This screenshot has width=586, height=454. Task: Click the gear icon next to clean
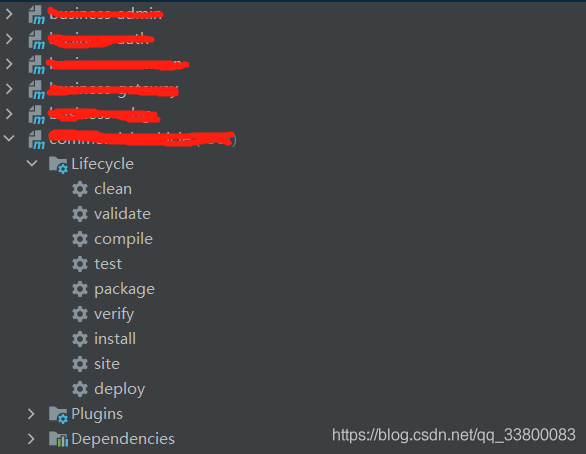coord(80,189)
